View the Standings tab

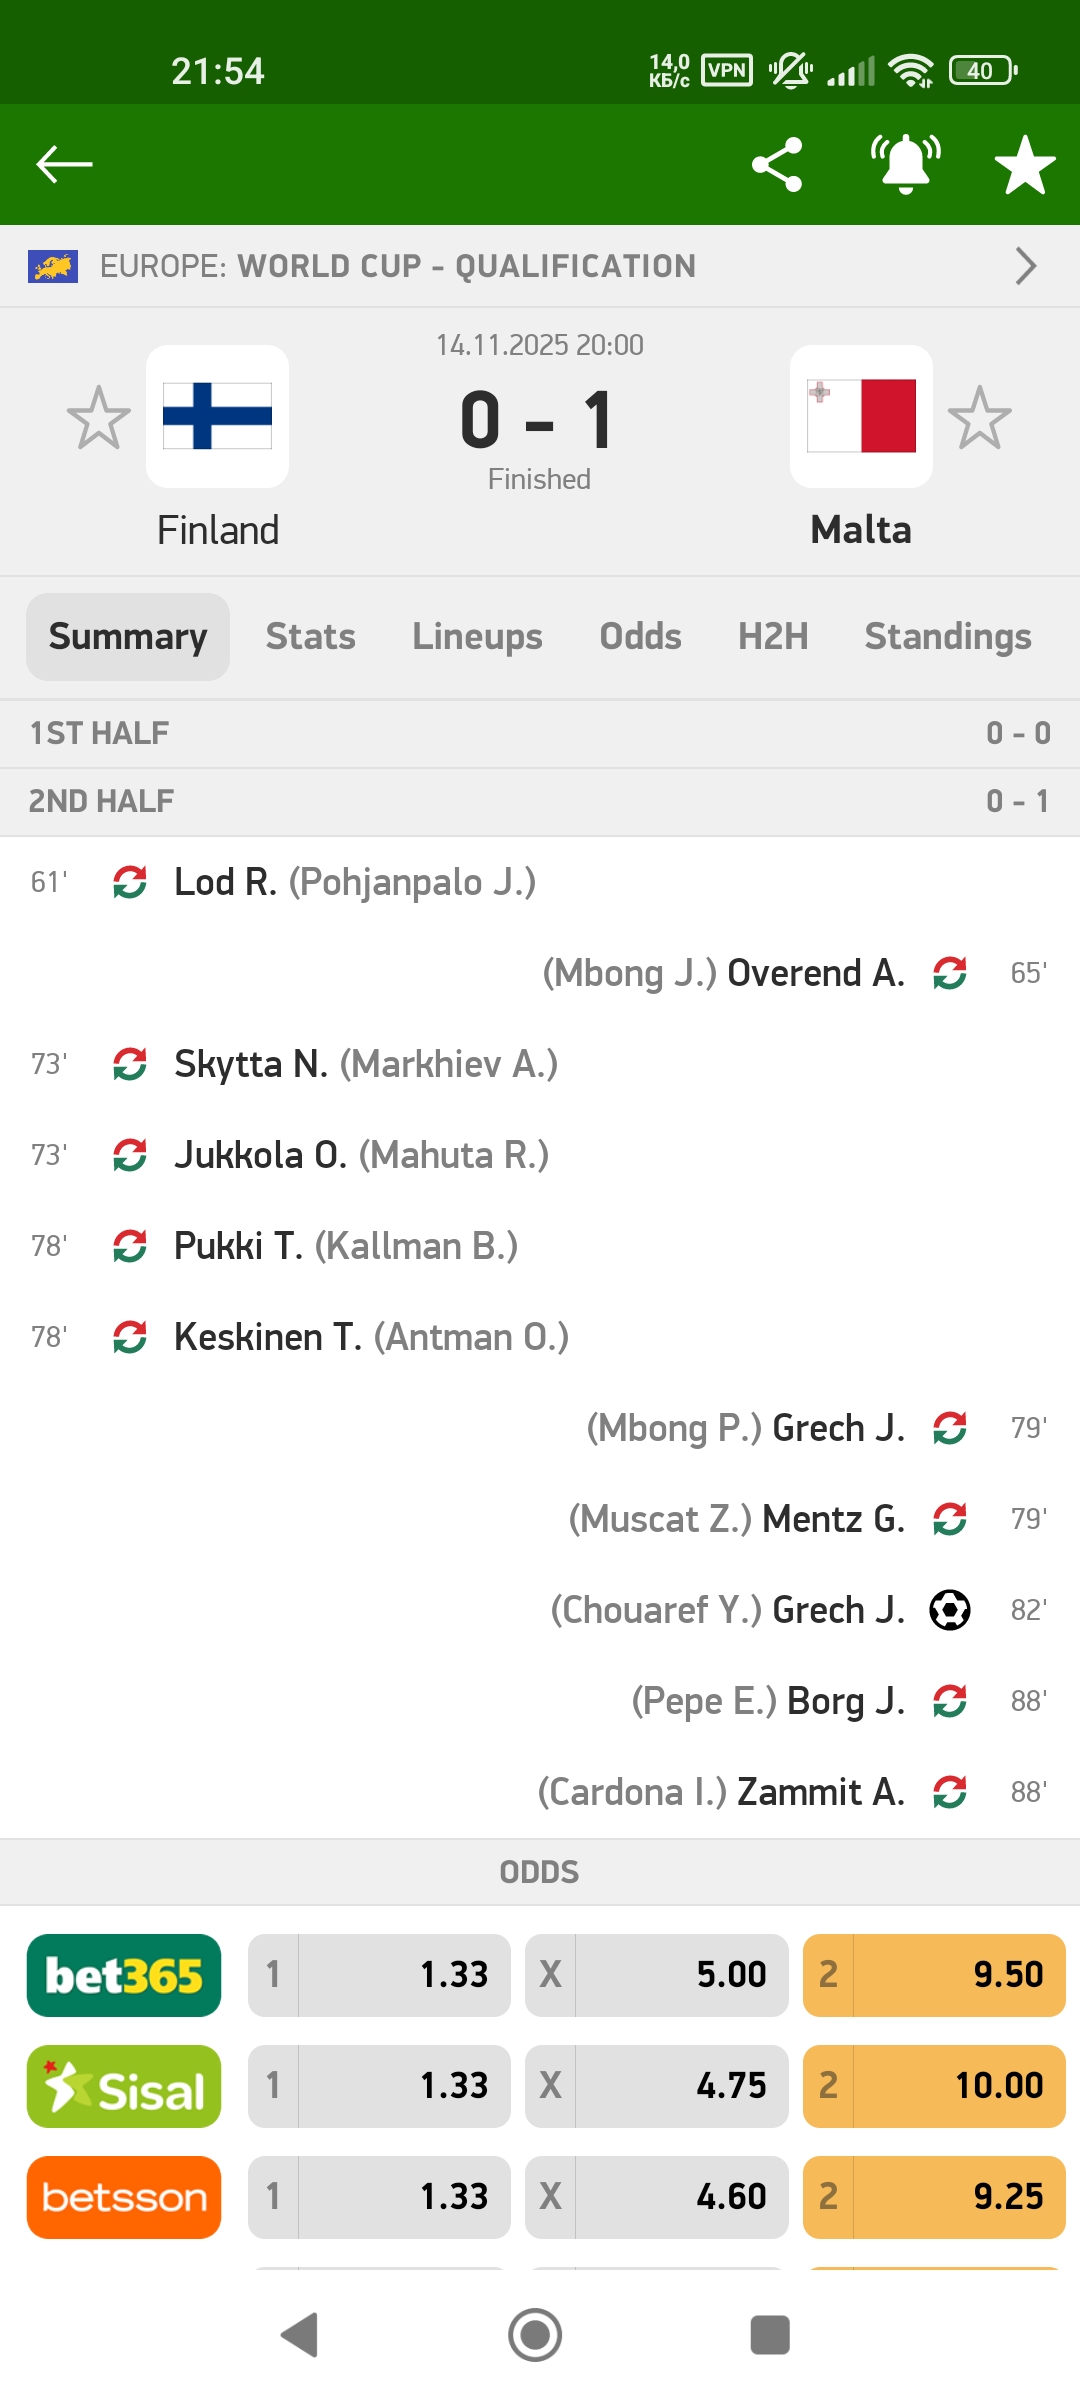947,637
